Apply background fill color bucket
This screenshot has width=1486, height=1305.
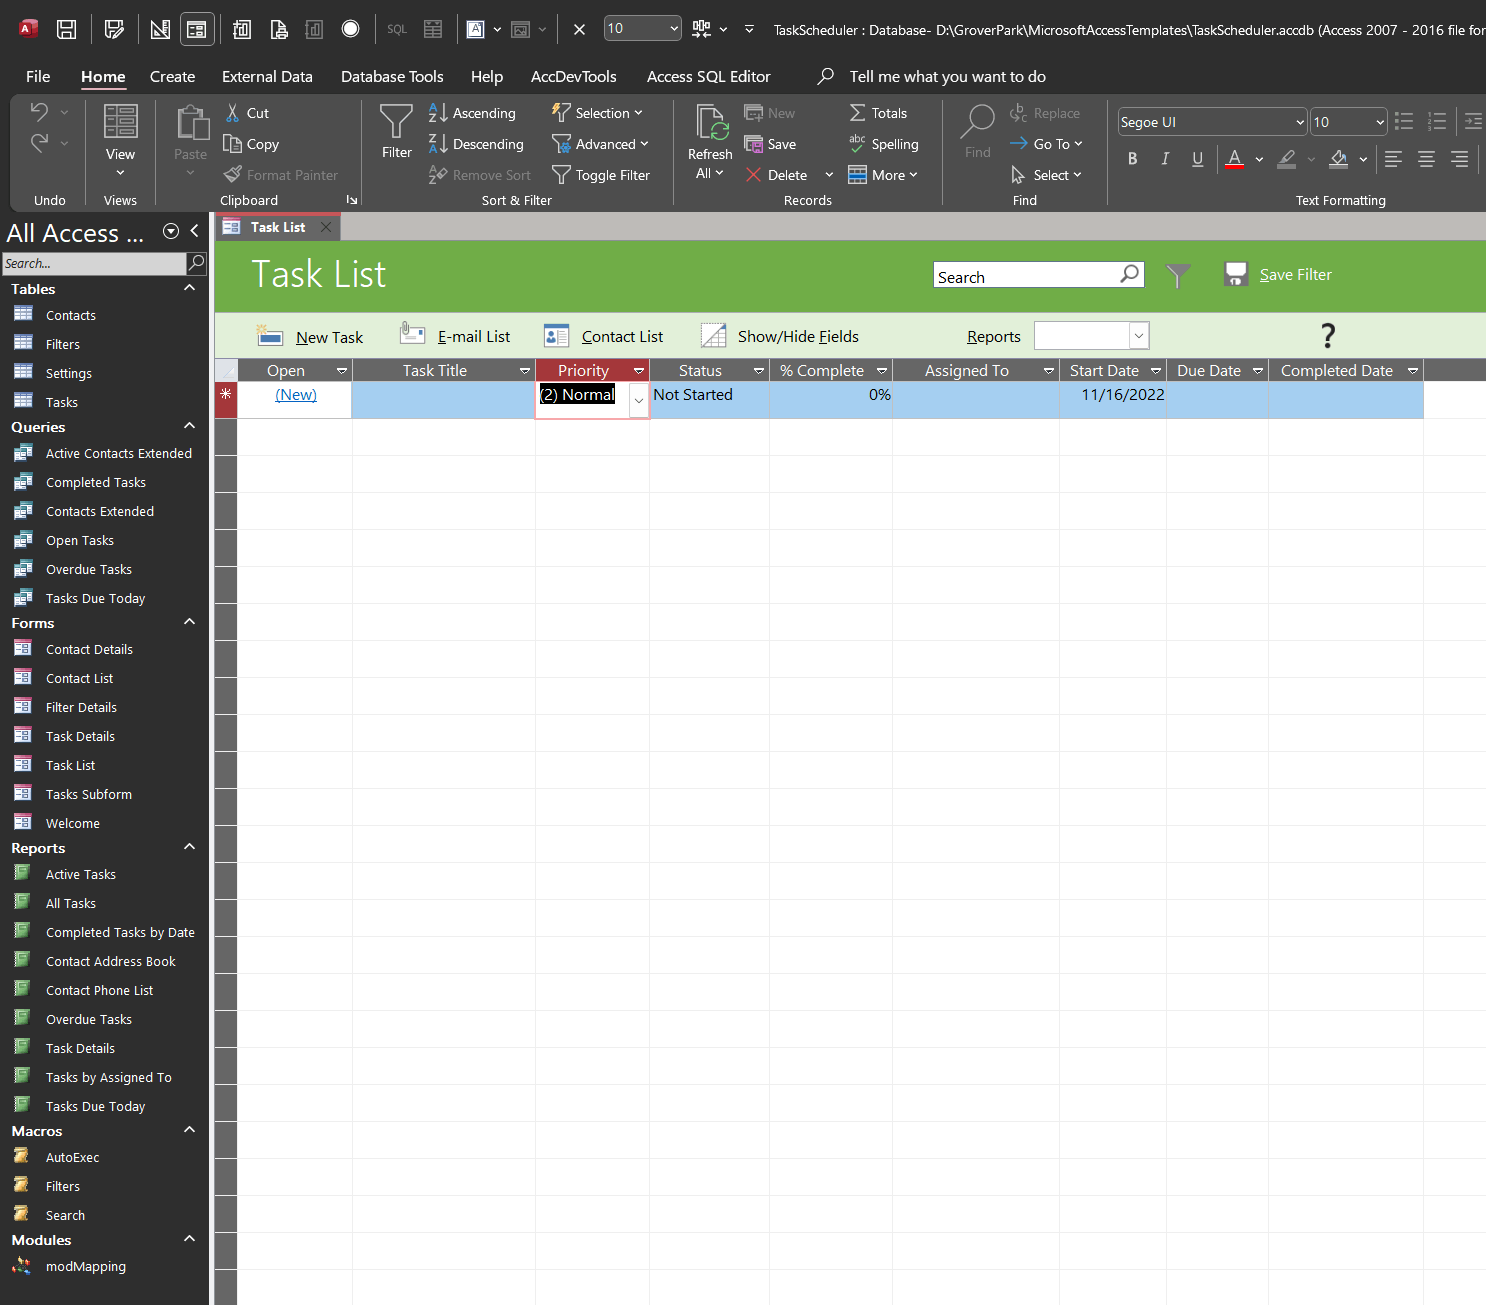1339,158
